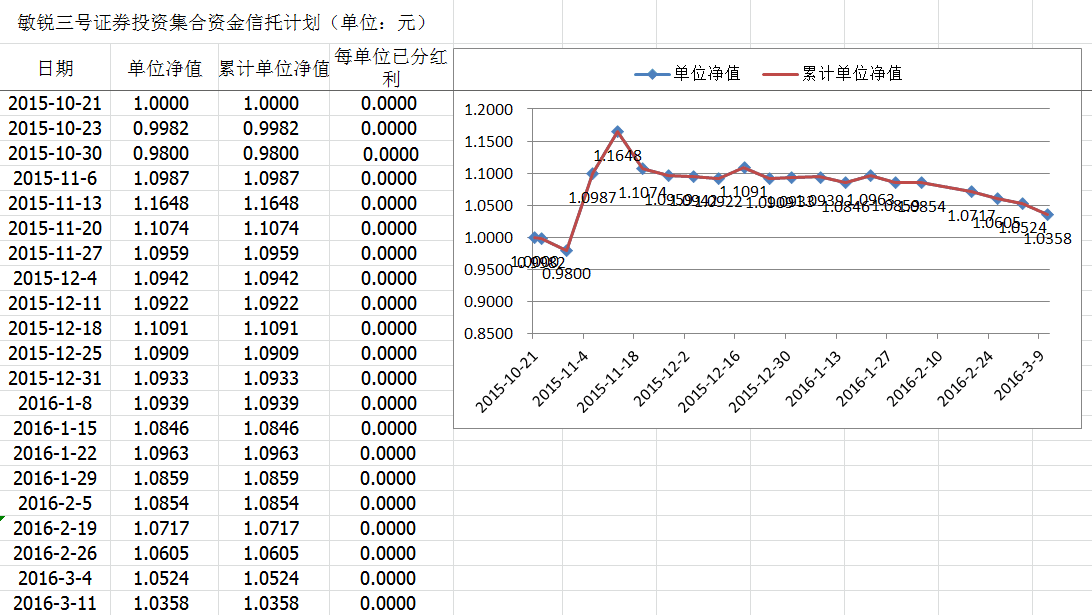Viewport: 1092px width, 615px height.
Task: Click the 0.8500 value on the vertical axis
Action: tap(488, 334)
